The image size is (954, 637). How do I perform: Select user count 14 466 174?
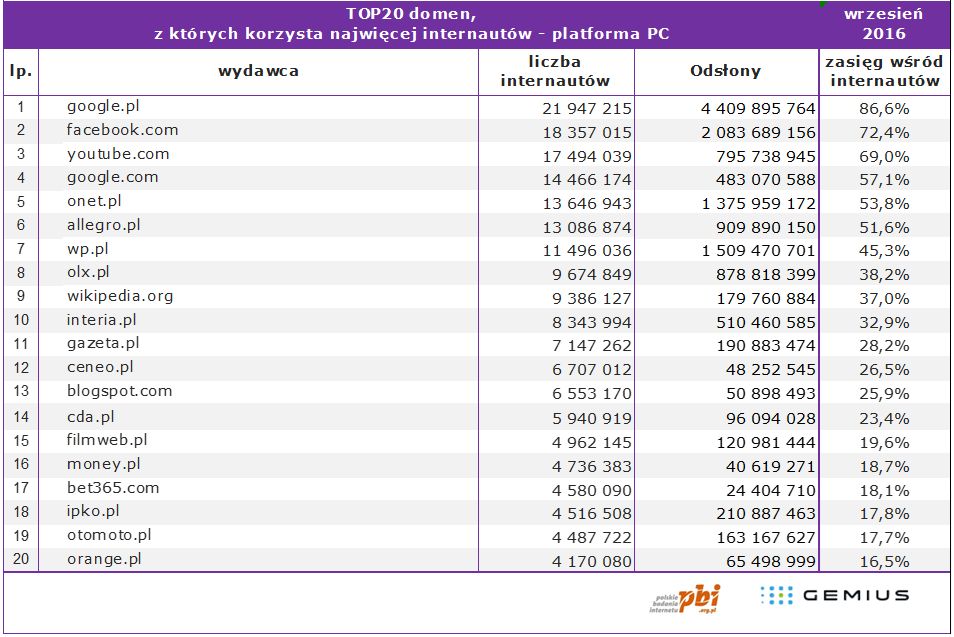tap(587, 179)
